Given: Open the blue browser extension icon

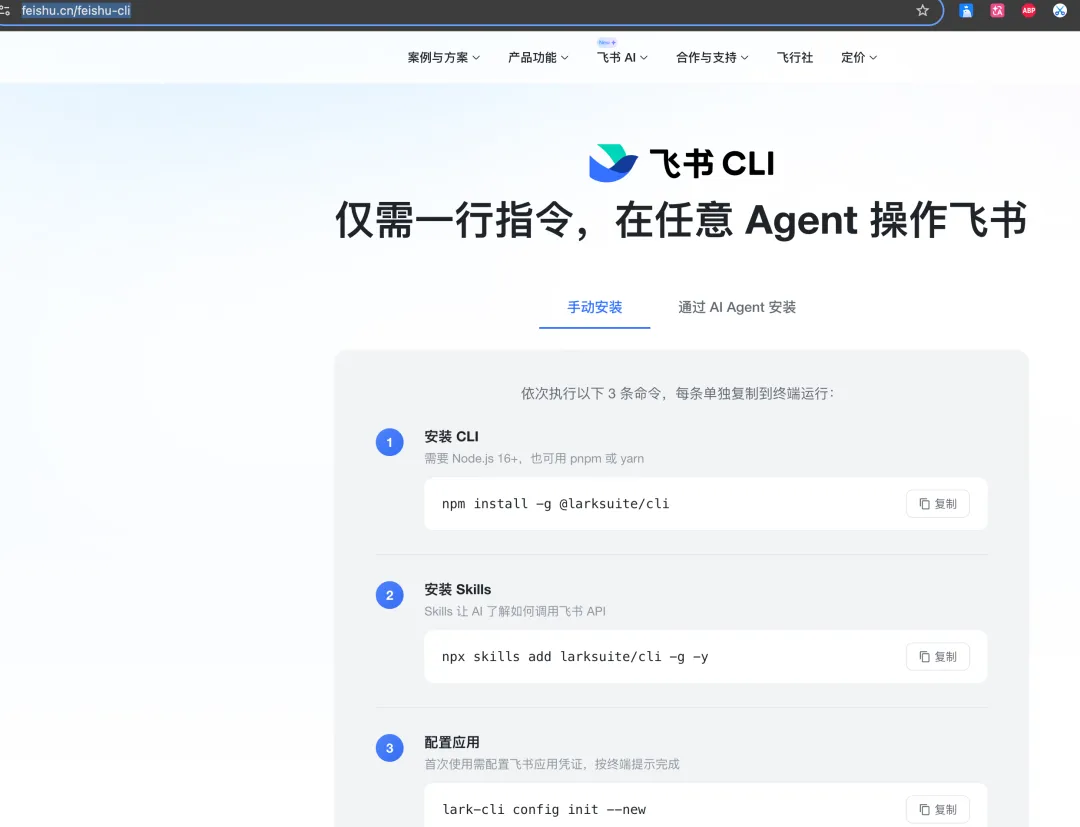Looking at the screenshot, I should click(966, 10).
